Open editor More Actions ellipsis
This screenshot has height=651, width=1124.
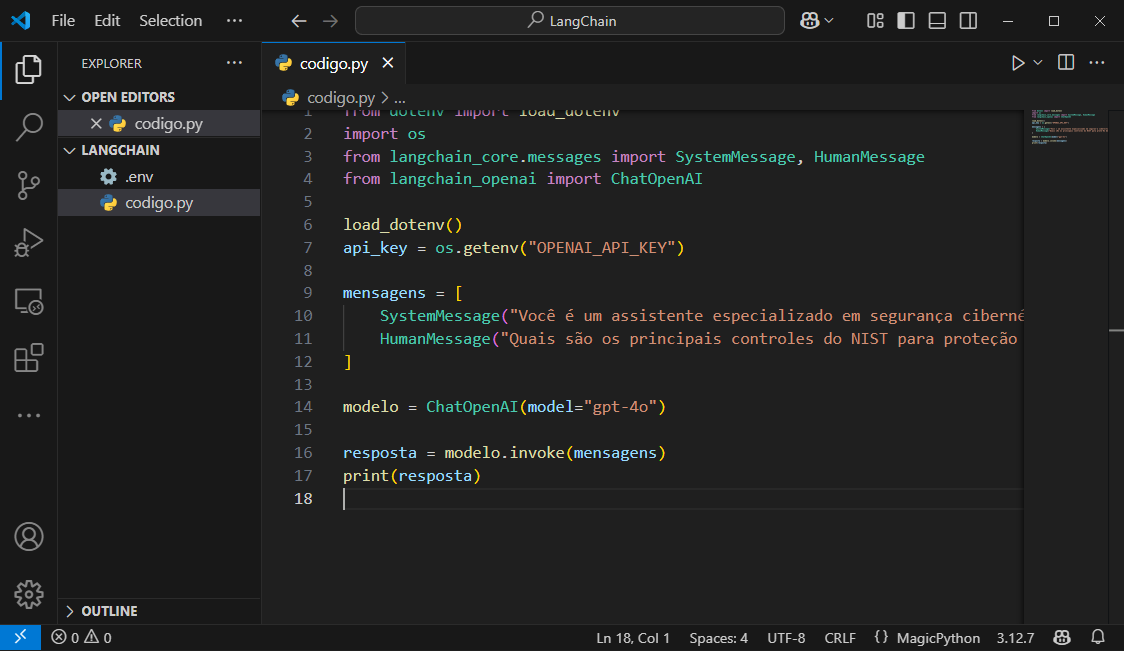point(1097,63)
